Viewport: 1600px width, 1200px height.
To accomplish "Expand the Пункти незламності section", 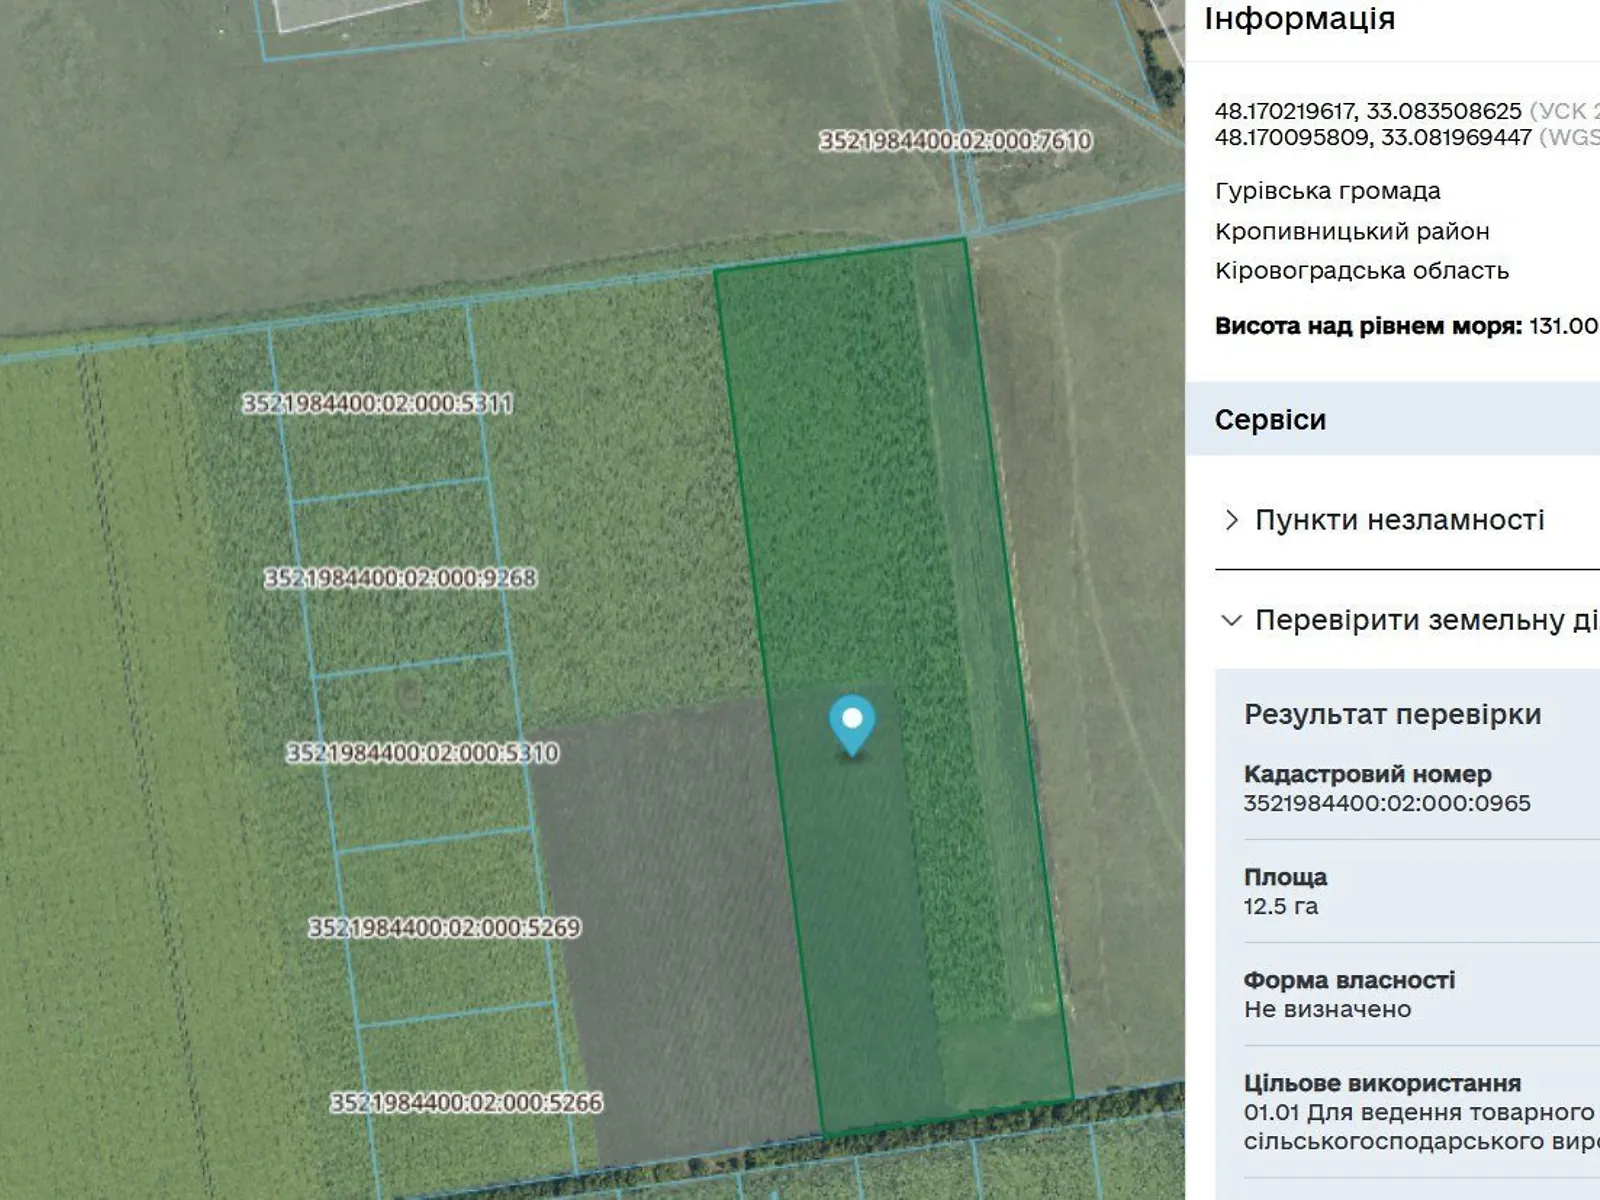I will pos(1398,520).
